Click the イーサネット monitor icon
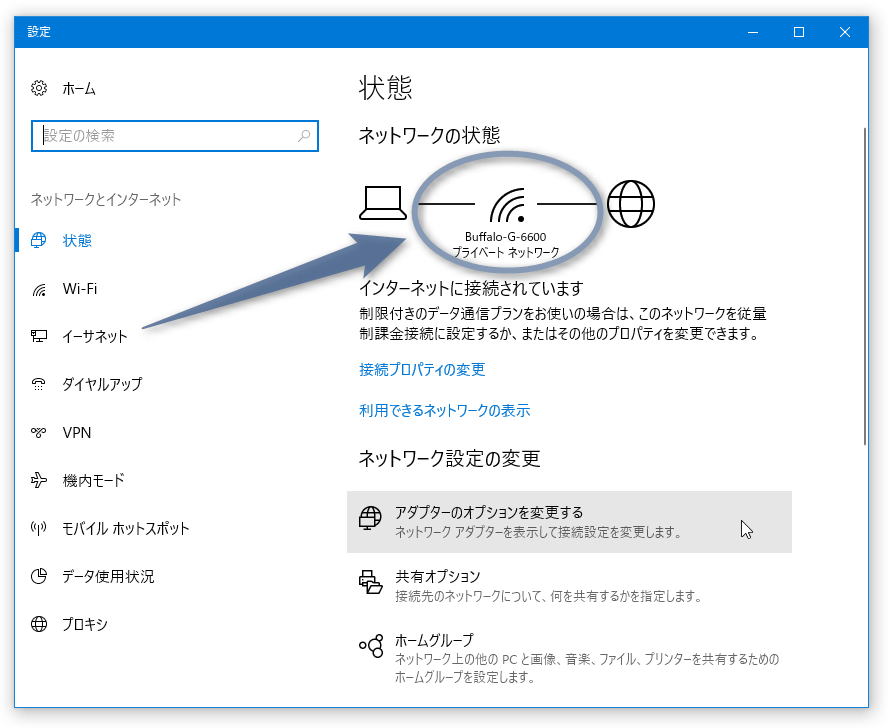888x728 pixels. click(x=39, y=337)
